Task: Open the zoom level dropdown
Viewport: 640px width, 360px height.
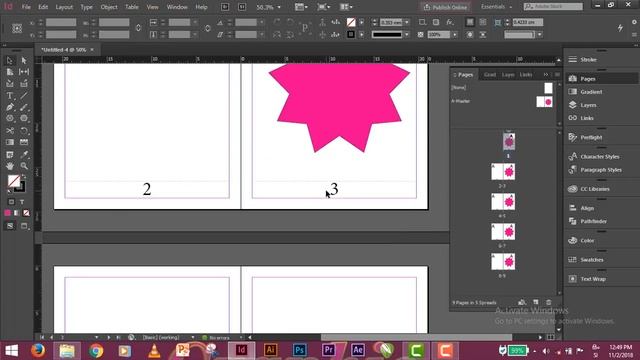Action: tap(279, 7)
